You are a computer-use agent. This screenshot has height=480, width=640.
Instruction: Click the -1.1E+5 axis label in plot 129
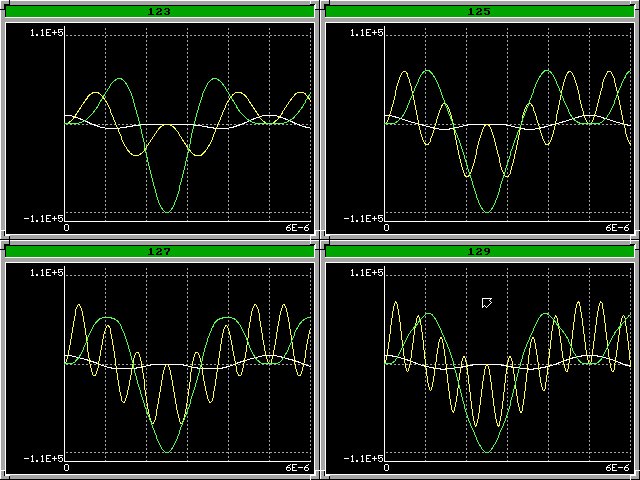[363, 459]
